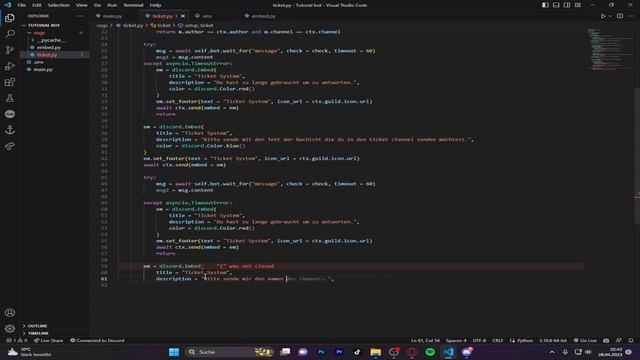Open the Source Control view
This screenshot has width=640, height=360.
point(10,50)
